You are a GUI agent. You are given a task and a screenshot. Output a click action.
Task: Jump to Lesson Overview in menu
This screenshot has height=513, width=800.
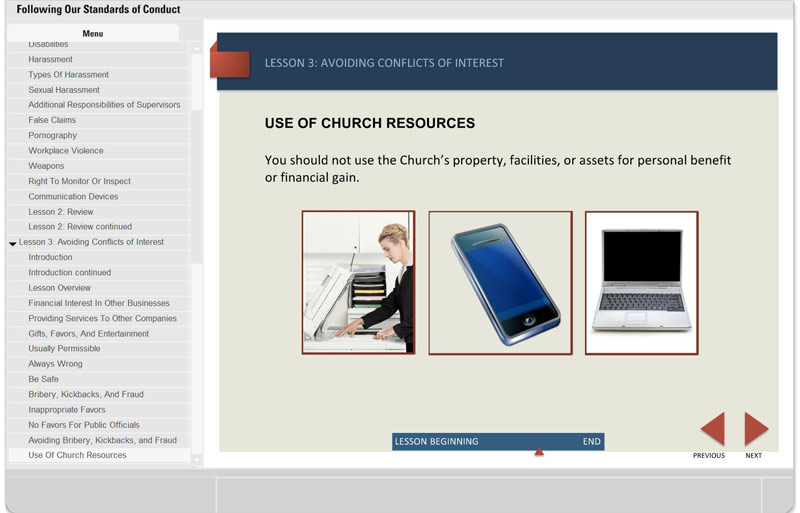point(60,288)
